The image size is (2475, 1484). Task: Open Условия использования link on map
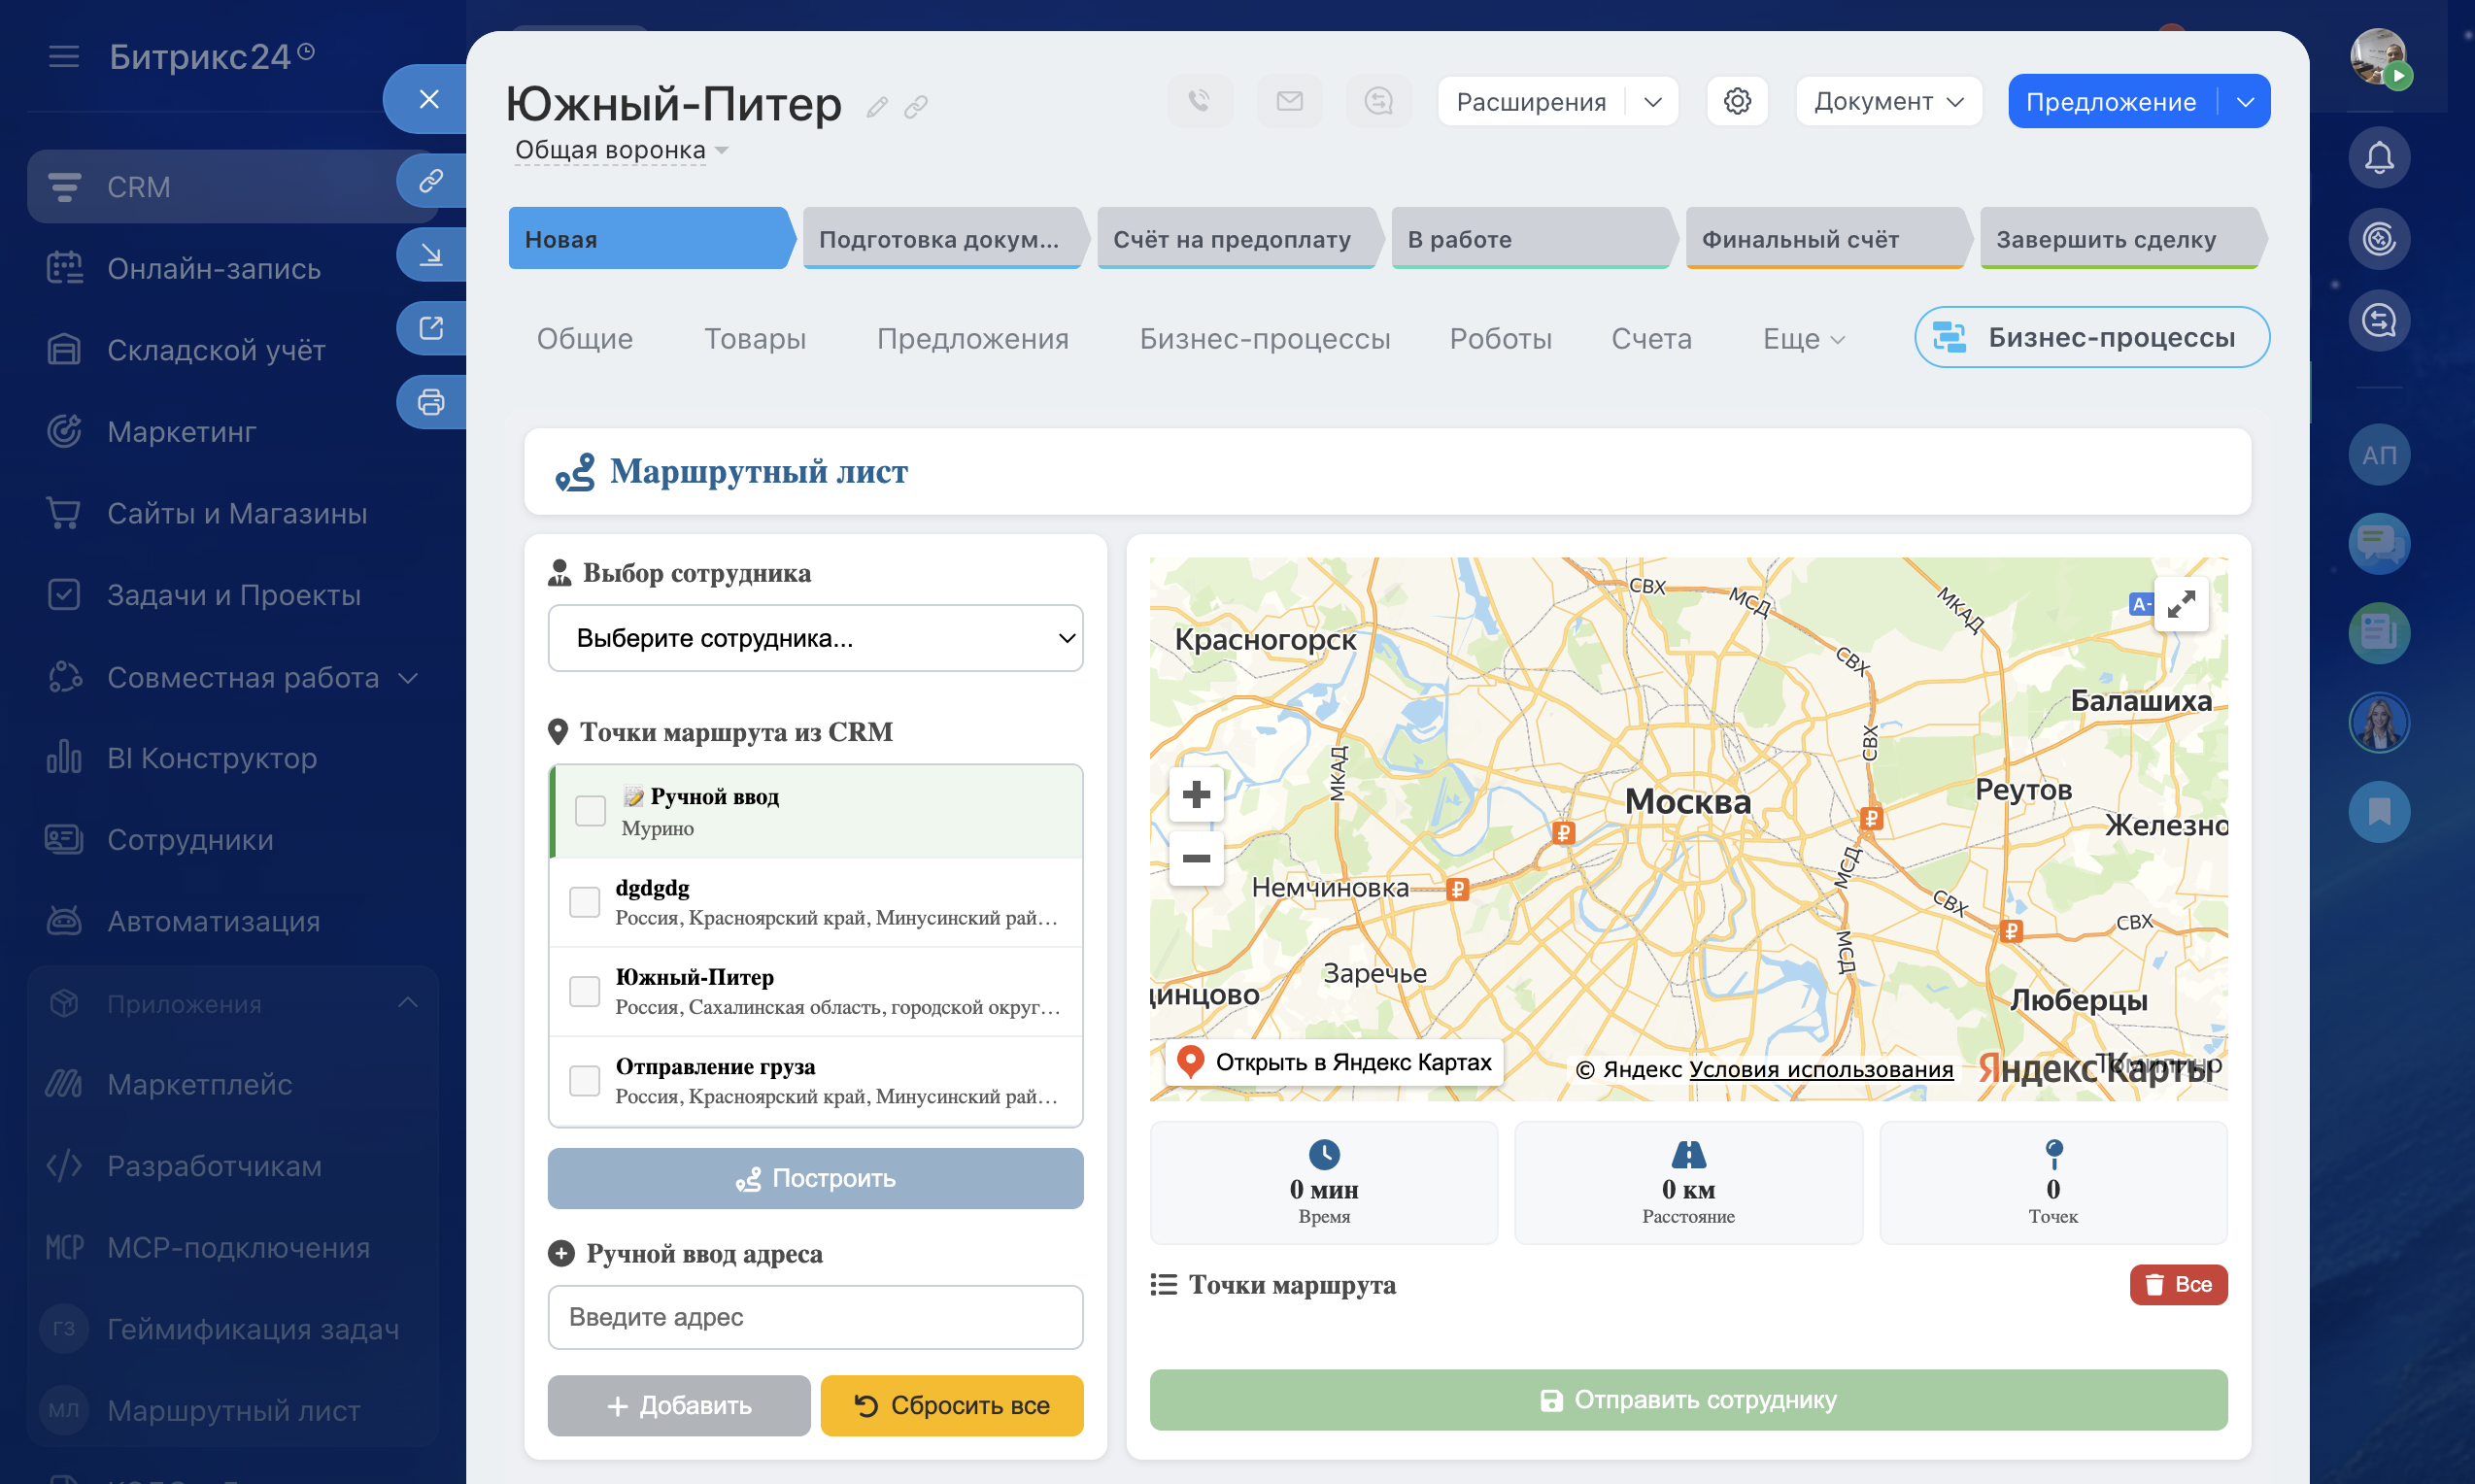coord(1820,1069)
